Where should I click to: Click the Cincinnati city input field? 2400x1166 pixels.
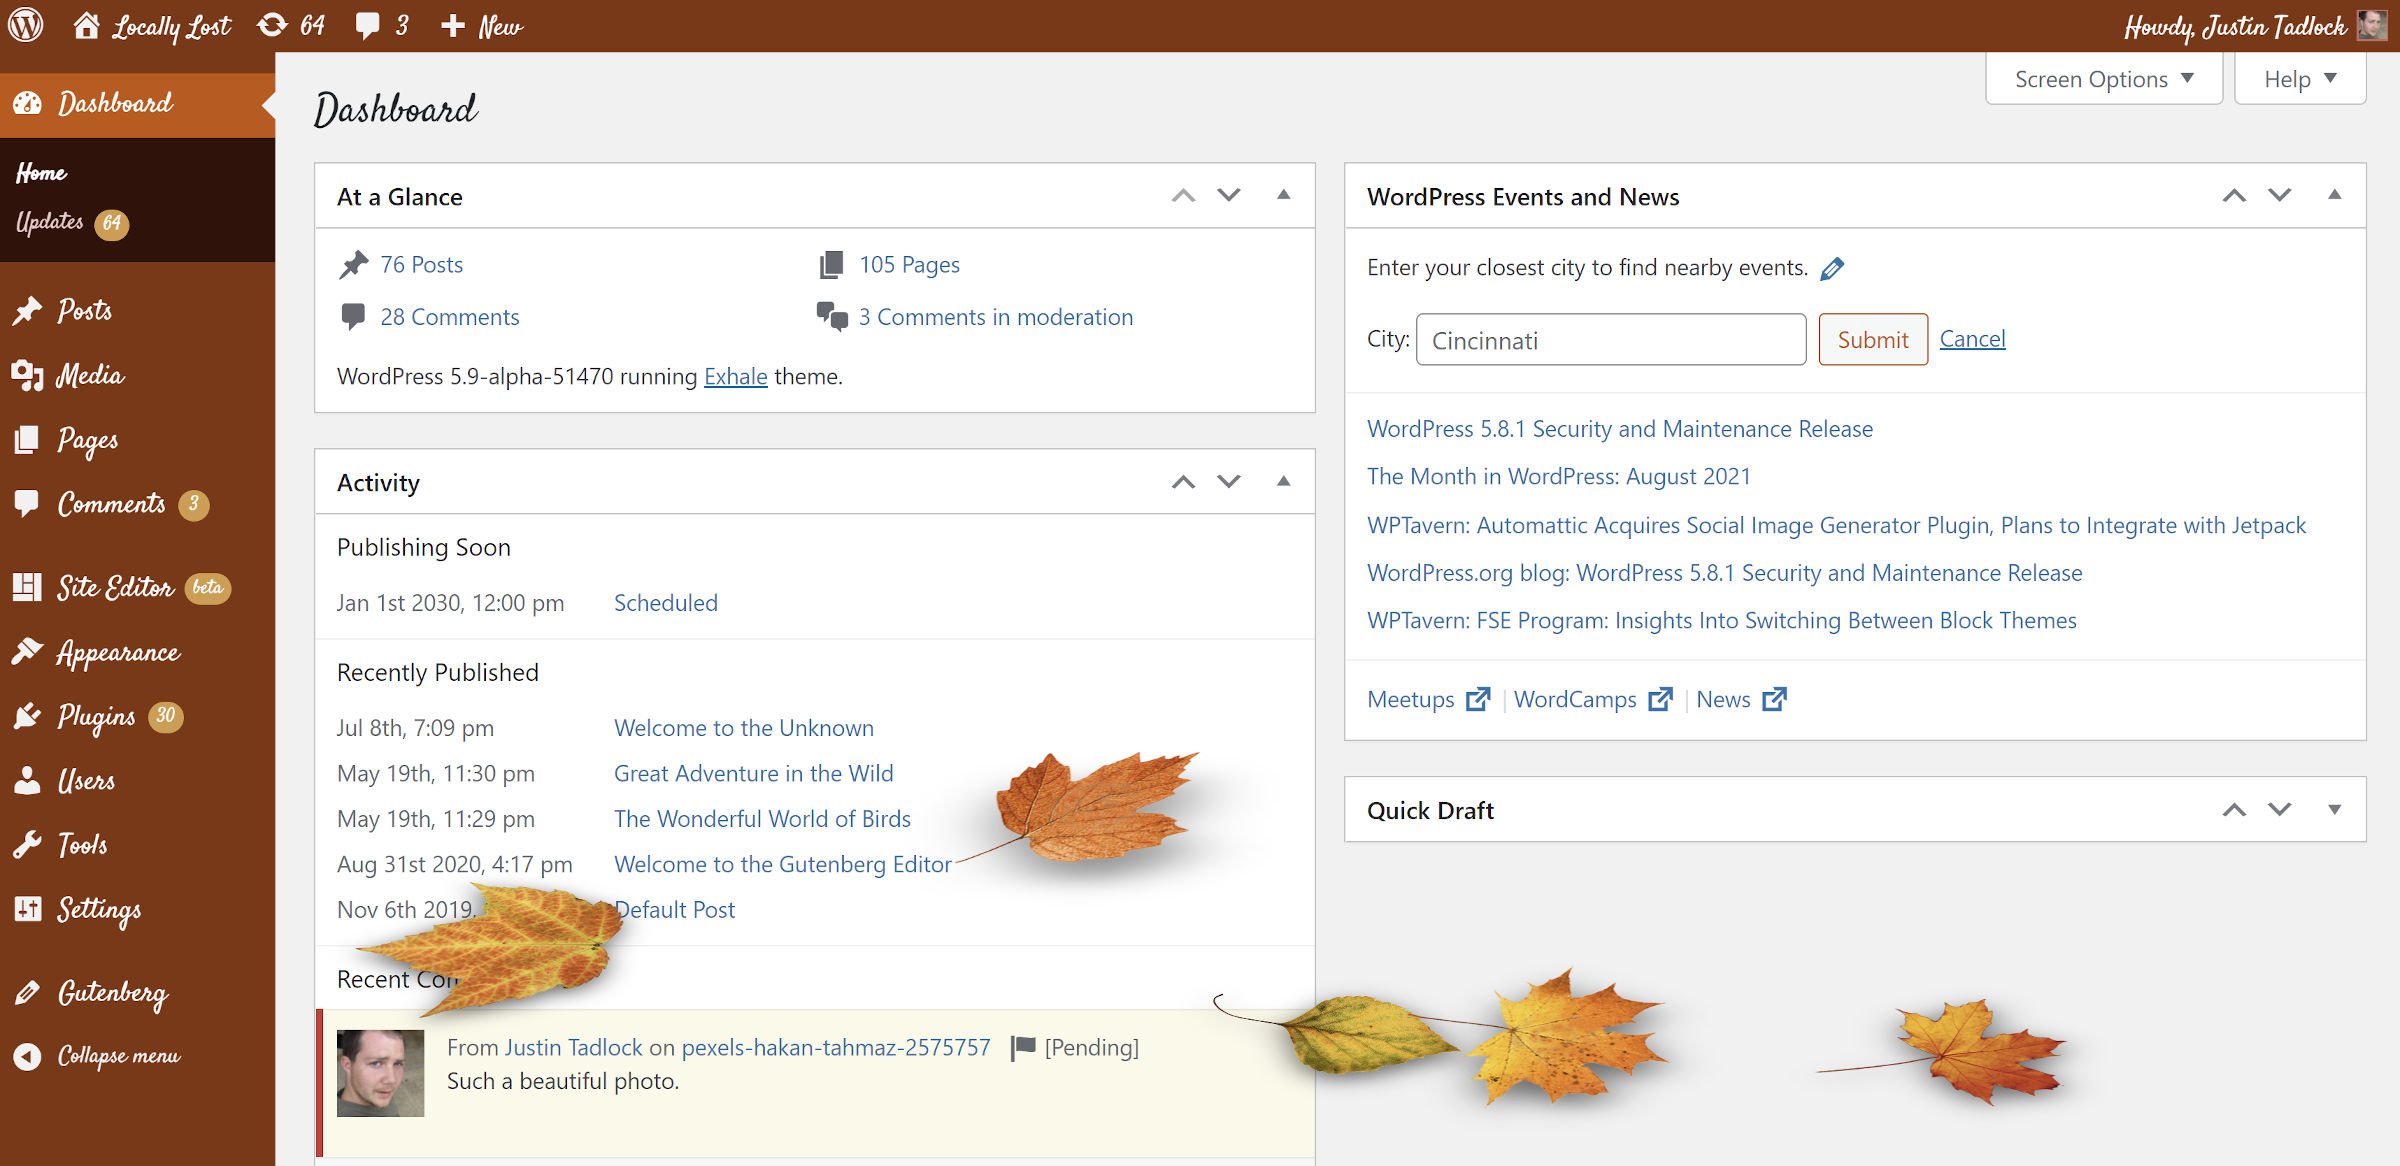[1610, 339]
